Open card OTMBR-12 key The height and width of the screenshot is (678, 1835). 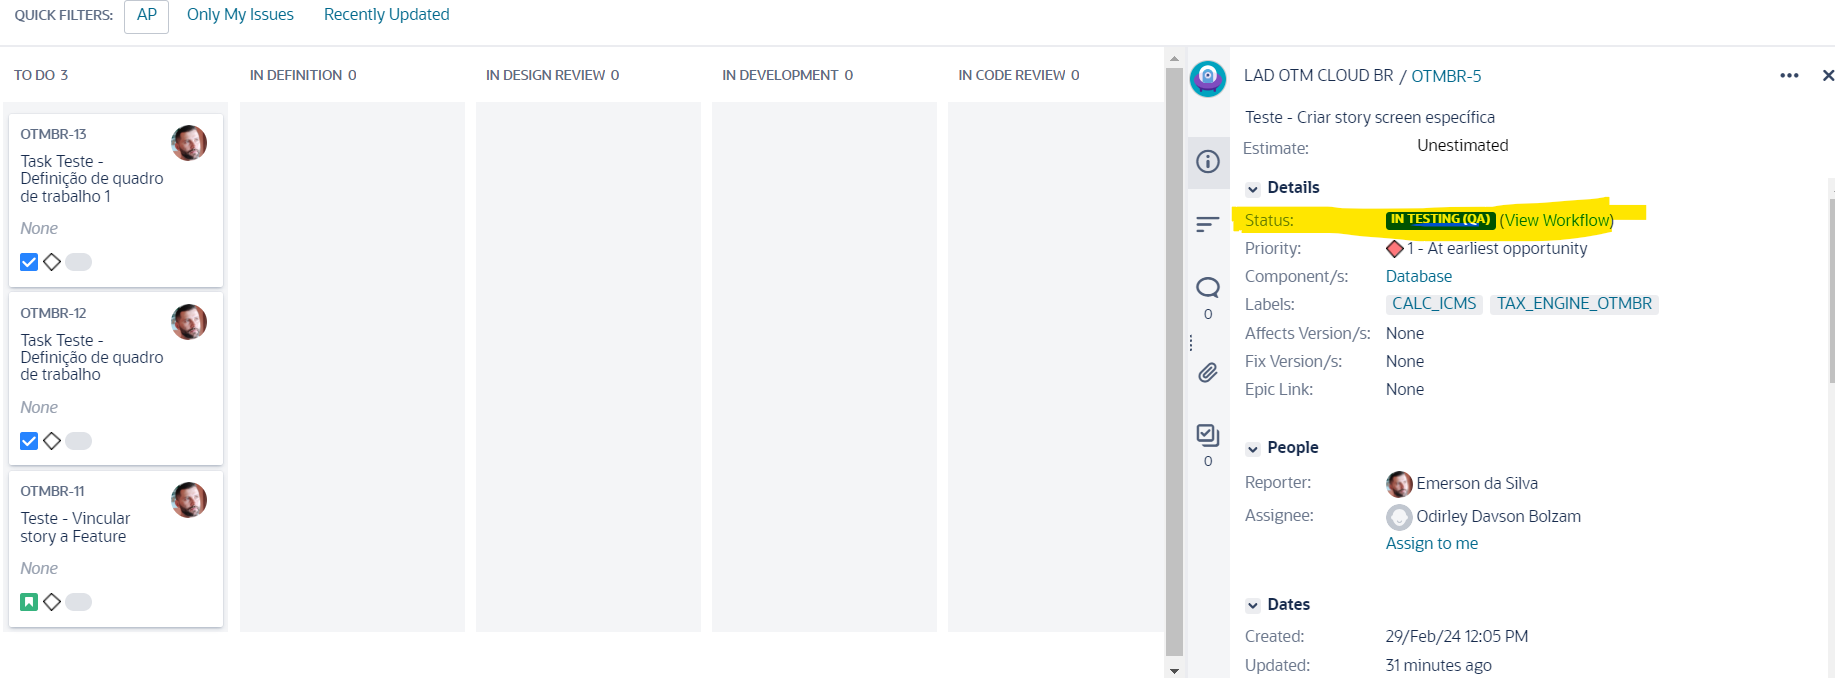click(53, 313)
